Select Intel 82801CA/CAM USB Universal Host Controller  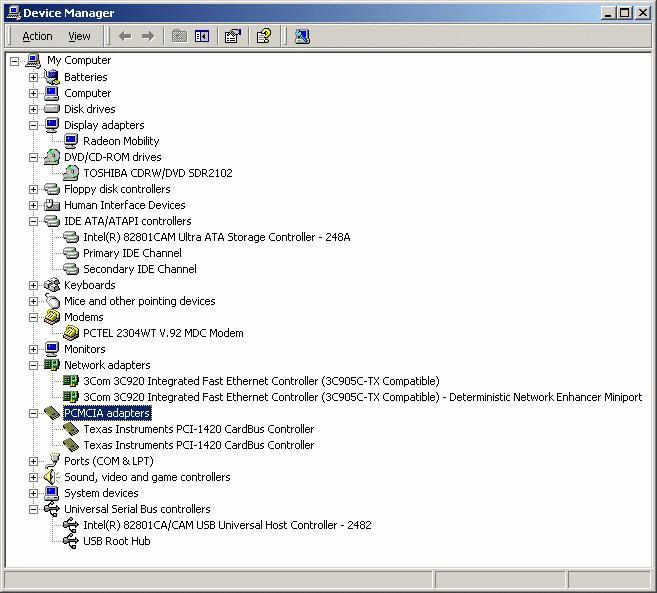[227, 525]
